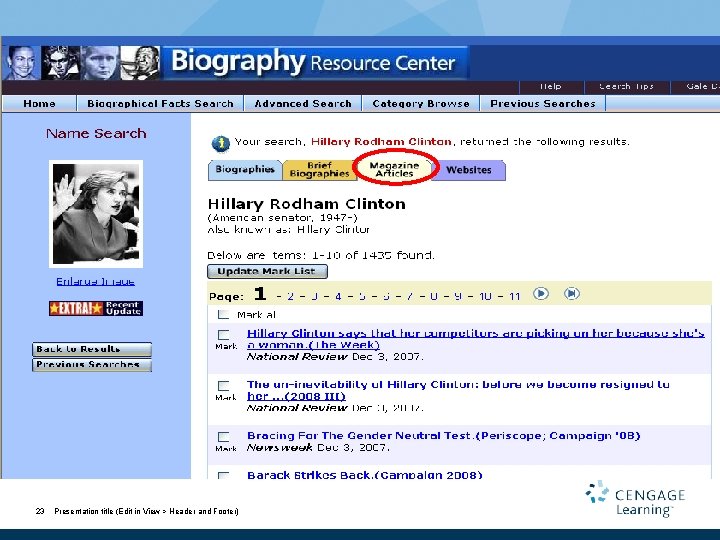This screenshot has width=720, height=540.
Task: Click the Hillary Rodham Clinton portrait thumbnail
Action: pyautogui.click(x=96, y=214)
